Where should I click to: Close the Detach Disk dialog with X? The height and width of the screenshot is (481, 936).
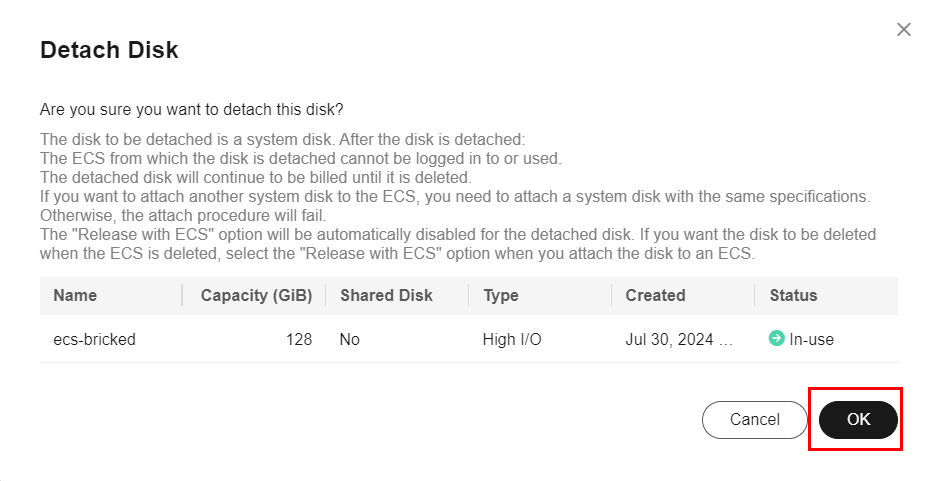[x=904, y=30]
